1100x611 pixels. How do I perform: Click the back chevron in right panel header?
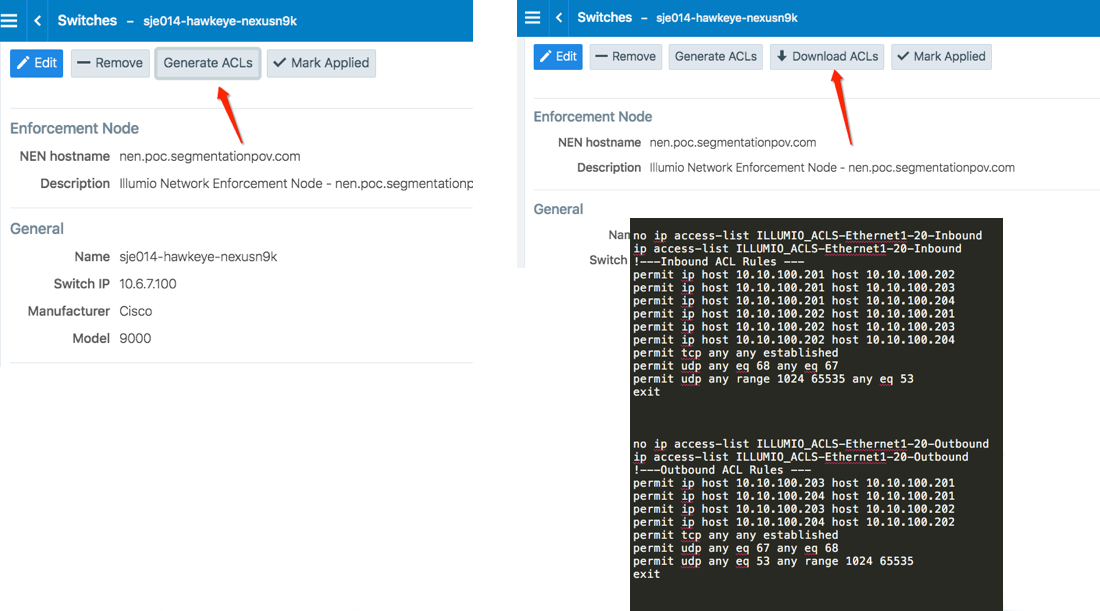(x=559, y=18)
